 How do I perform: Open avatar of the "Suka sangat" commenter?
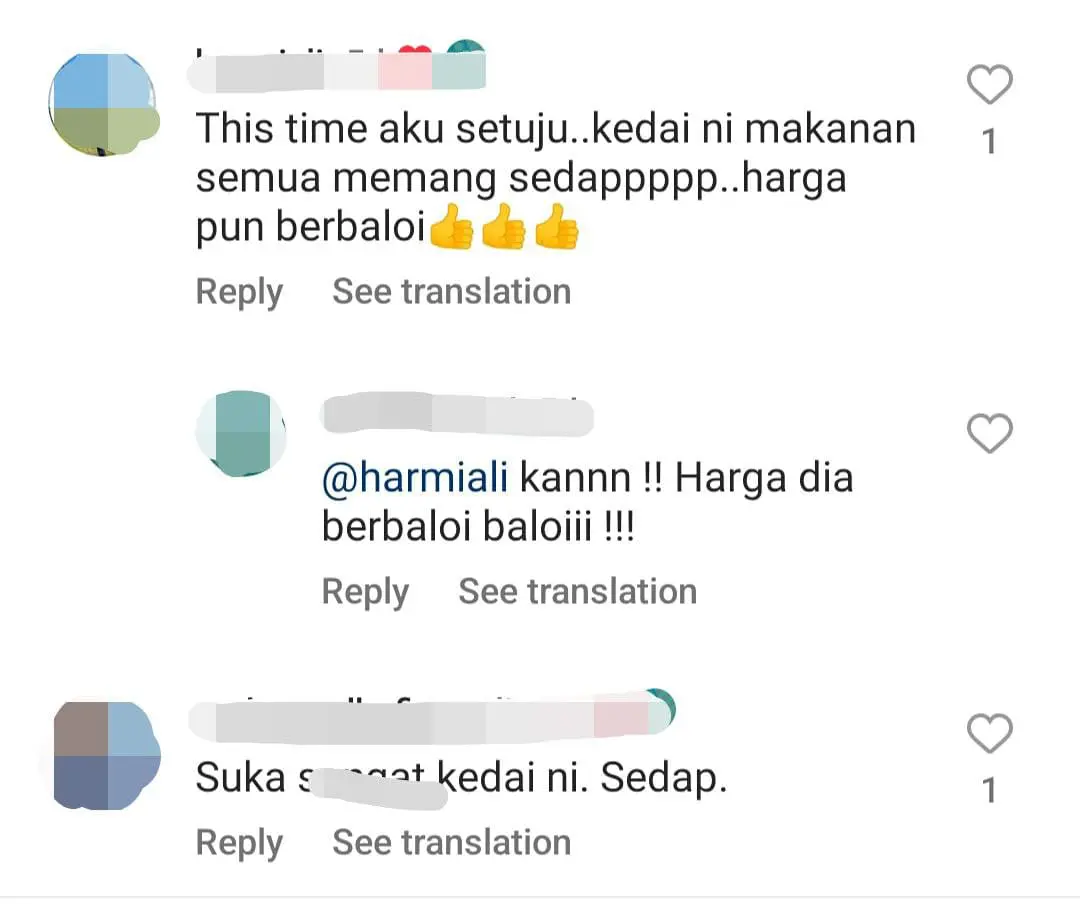104,754
